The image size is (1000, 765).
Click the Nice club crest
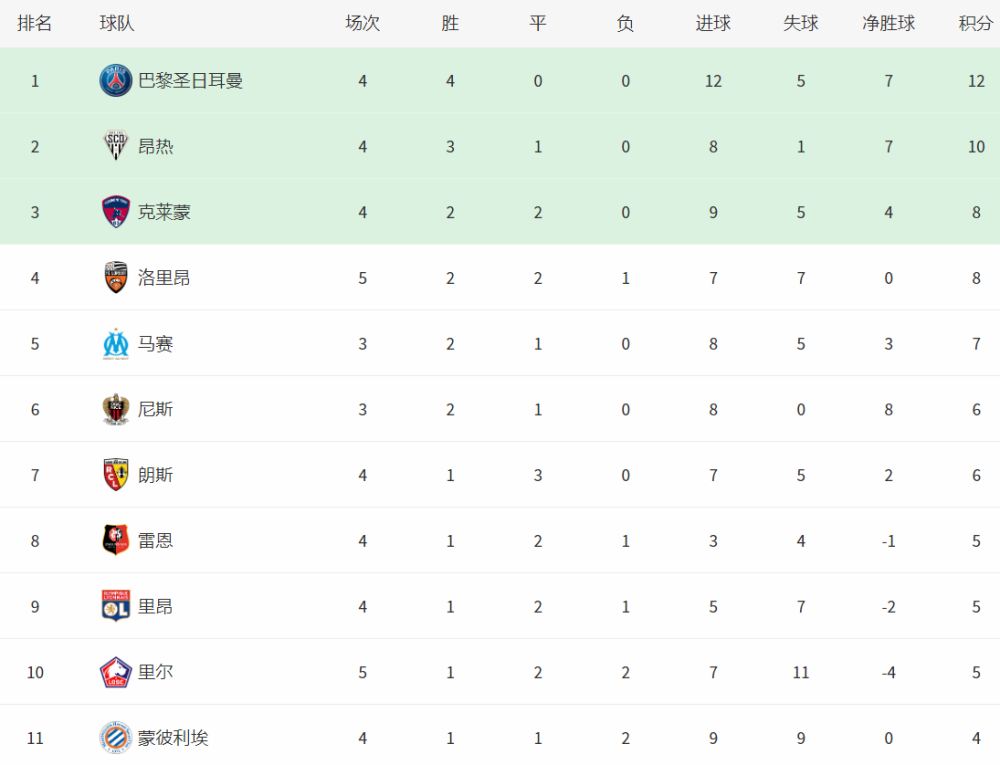click(116, 409)
